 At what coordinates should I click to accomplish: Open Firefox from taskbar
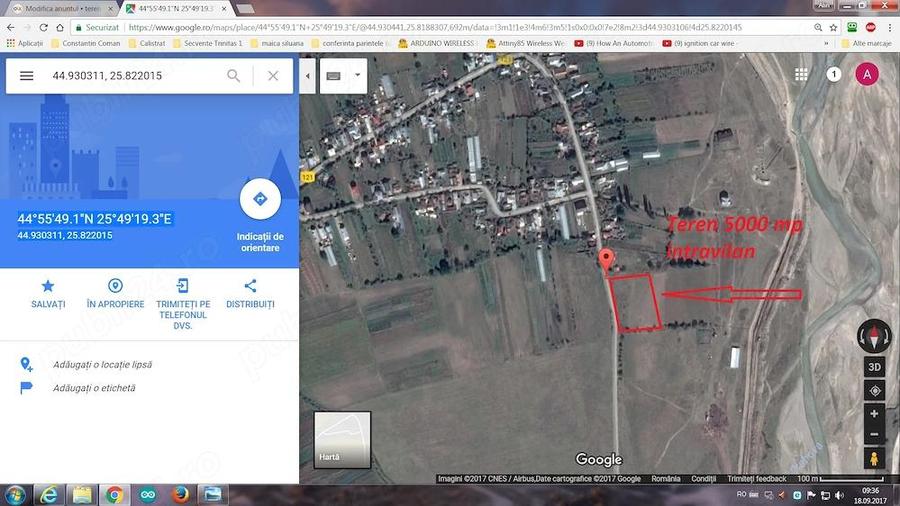[180, 495]
